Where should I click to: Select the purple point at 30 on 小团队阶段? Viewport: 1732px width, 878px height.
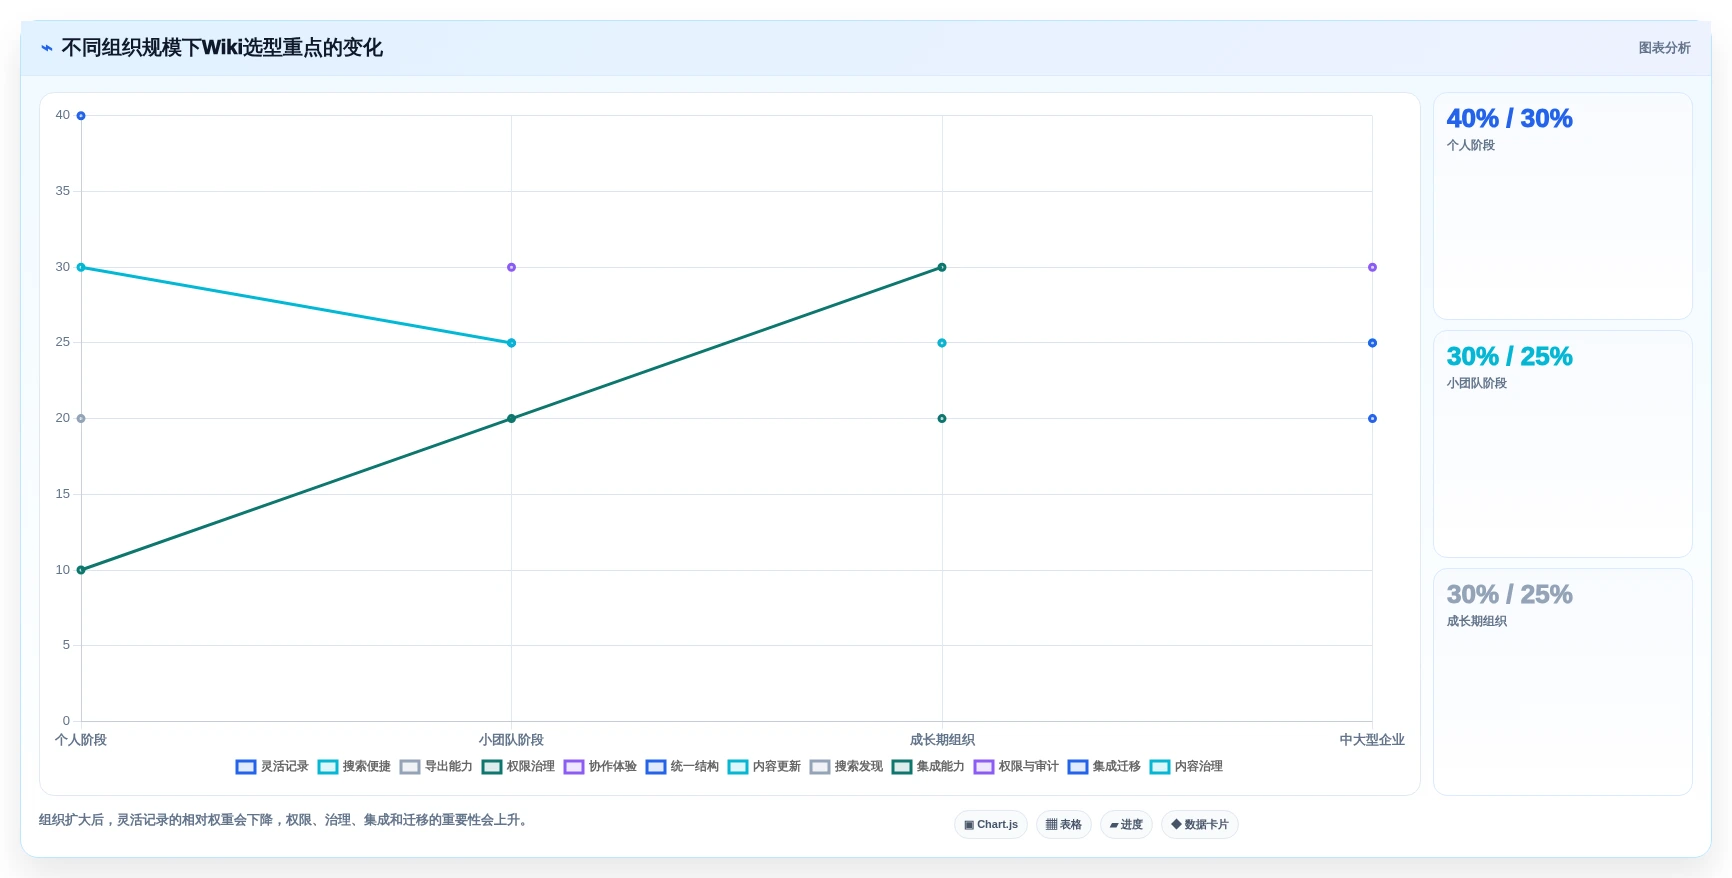click(x=511, y=267)
